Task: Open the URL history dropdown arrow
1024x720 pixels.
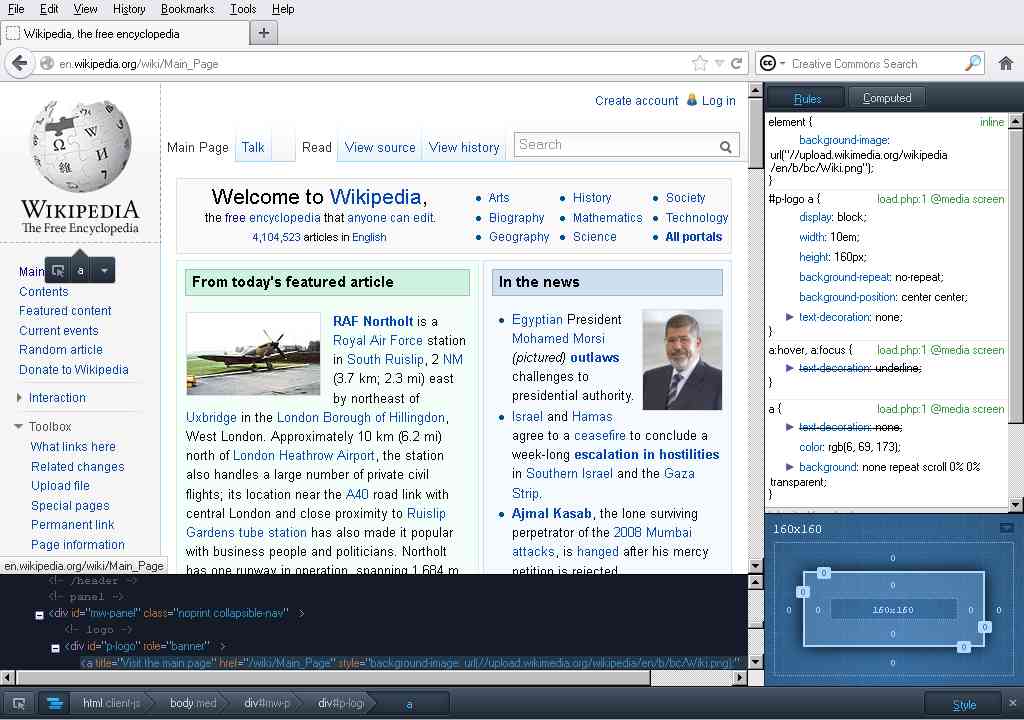Action: (x=719, y=63)
